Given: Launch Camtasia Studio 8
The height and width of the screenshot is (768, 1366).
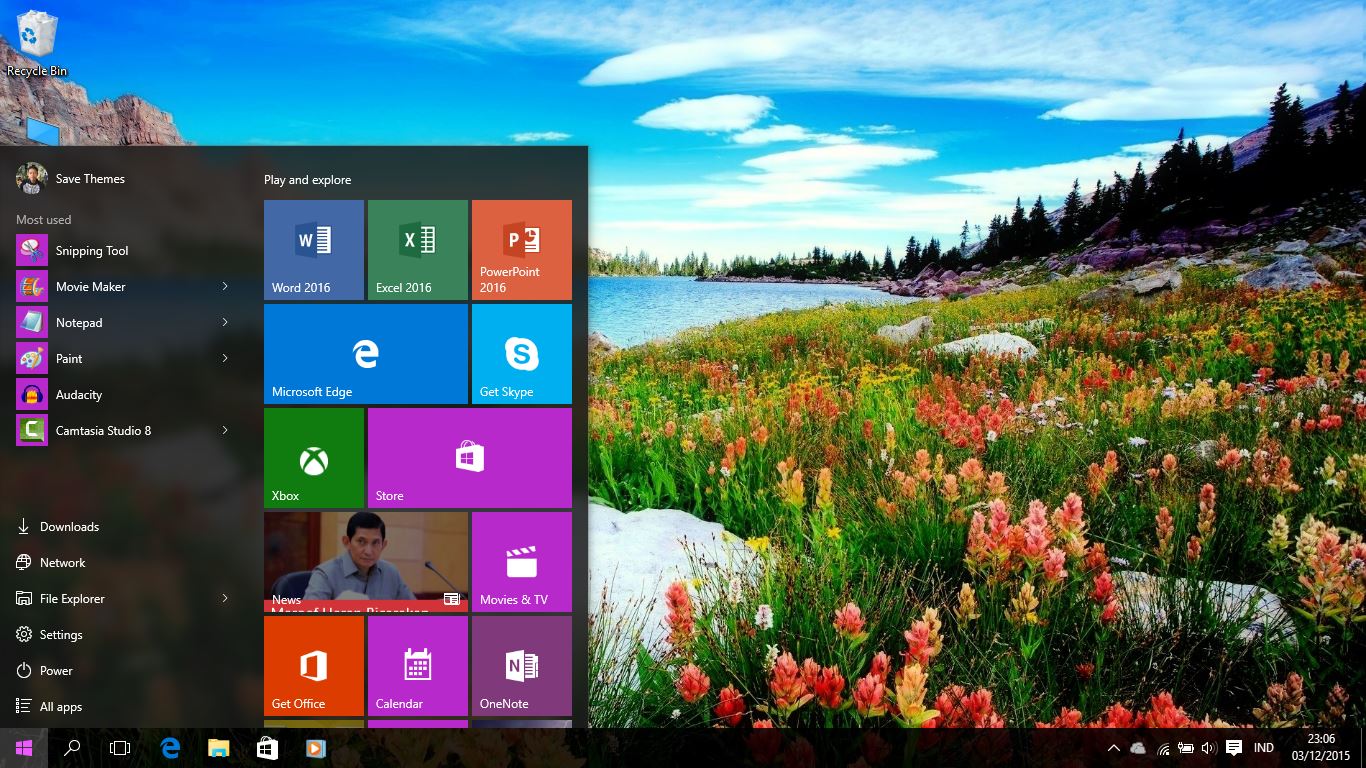Looking at the screenshot, I should pyautogui.click(x=124, y=431).
